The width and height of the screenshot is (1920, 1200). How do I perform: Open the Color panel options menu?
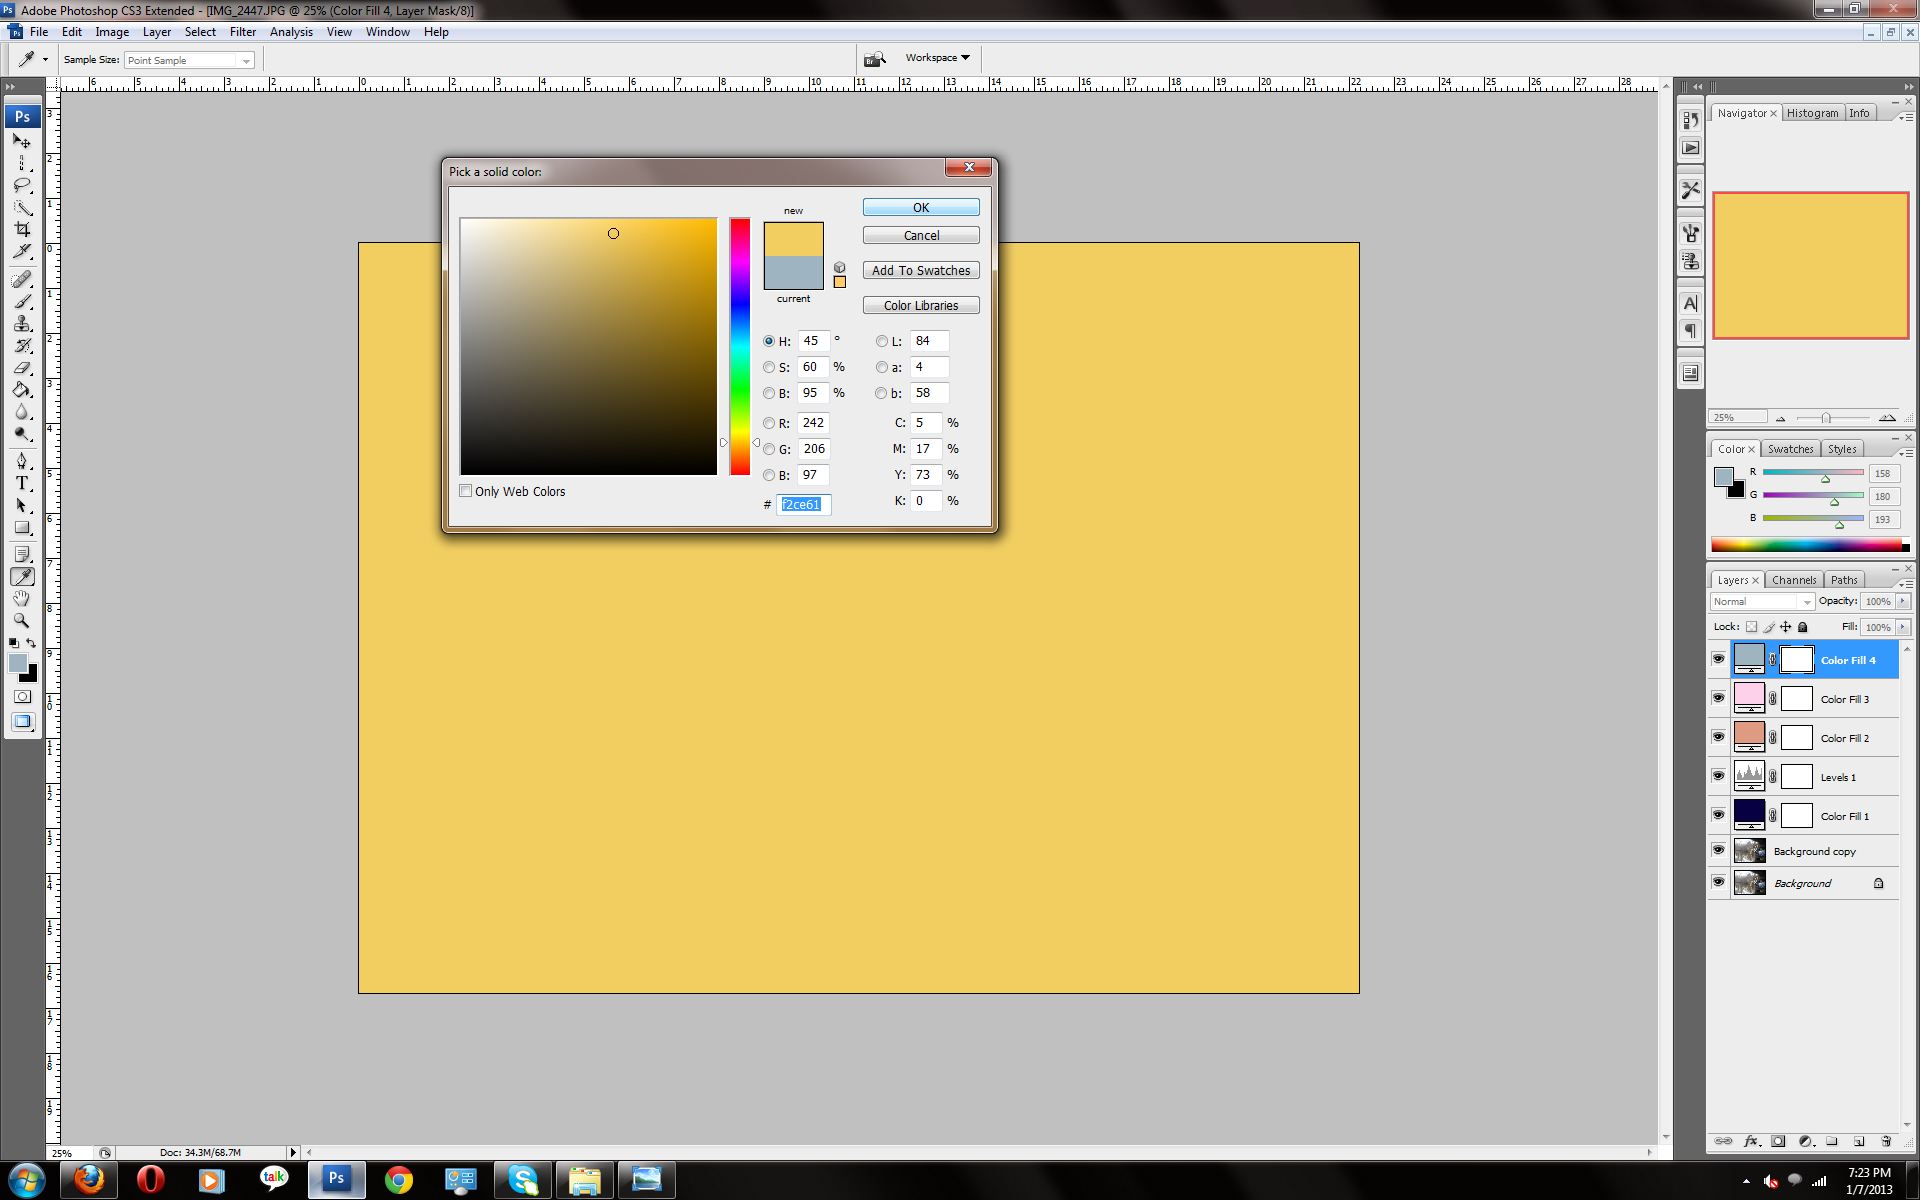(1906, 452)
